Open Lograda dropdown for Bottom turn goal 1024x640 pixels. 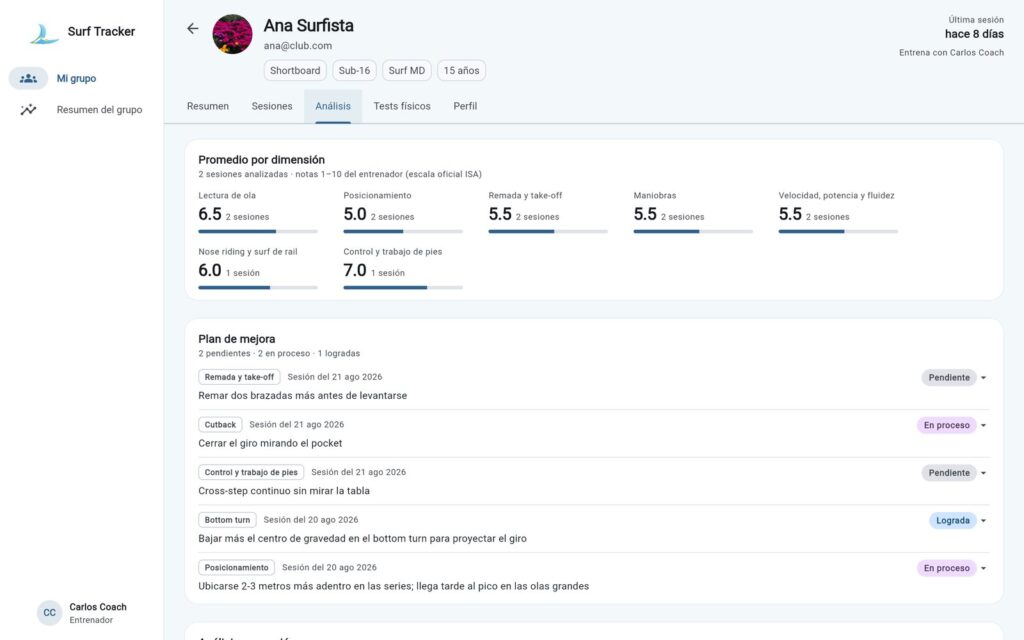point(958,520)
